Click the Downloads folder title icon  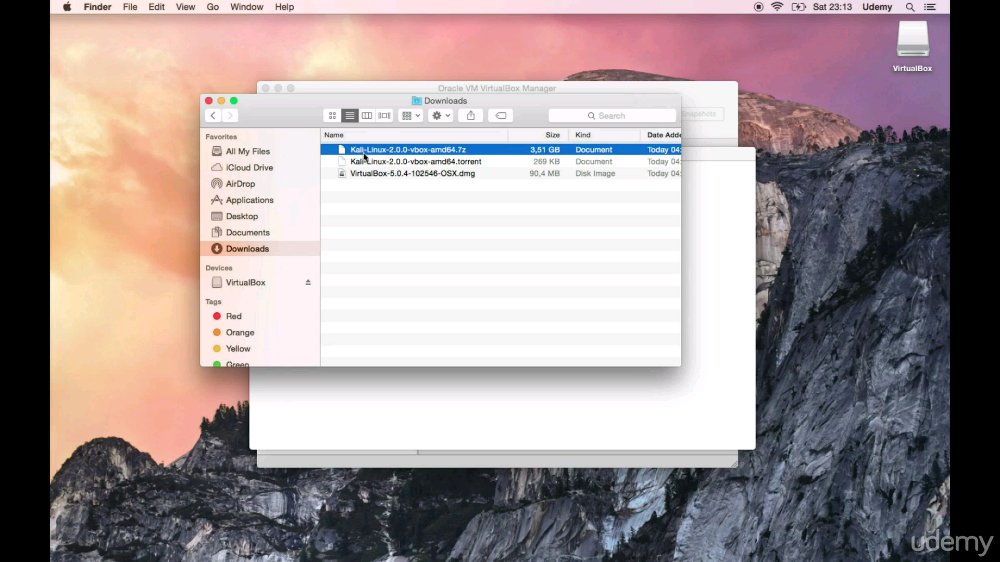(x=416, y=101)
